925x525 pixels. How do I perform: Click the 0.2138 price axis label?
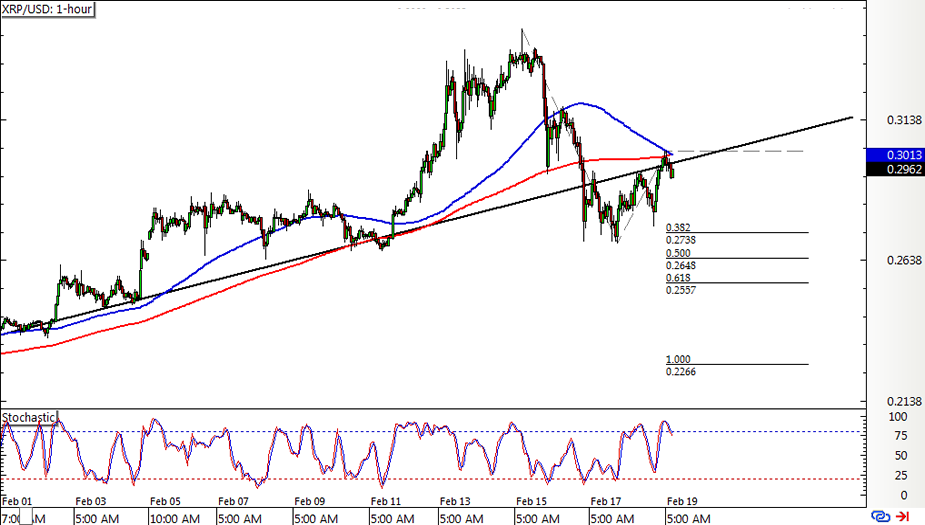[904, 402]
